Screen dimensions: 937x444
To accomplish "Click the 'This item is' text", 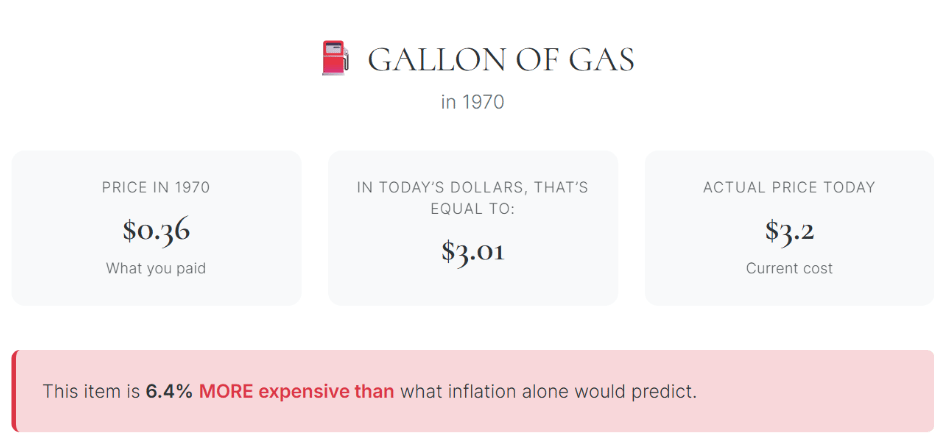I will point(91,392).
